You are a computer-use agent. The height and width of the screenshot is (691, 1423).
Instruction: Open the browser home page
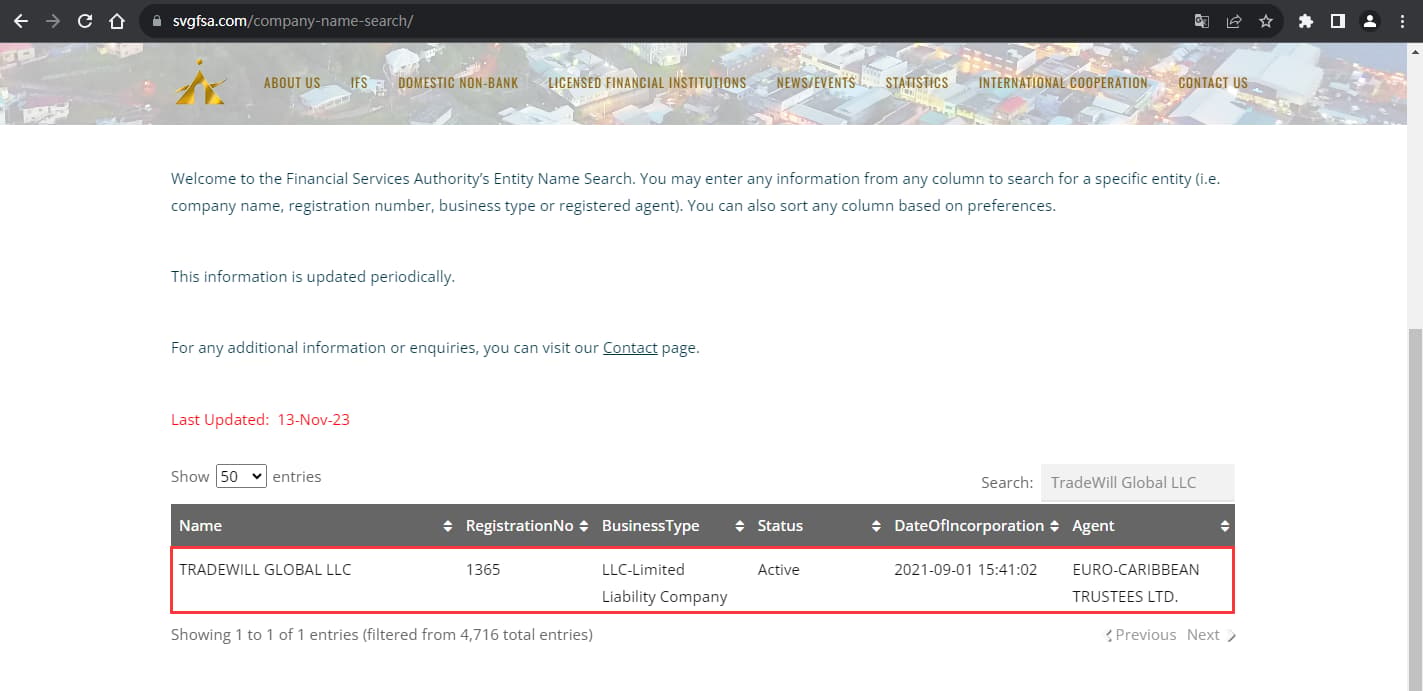117,21
